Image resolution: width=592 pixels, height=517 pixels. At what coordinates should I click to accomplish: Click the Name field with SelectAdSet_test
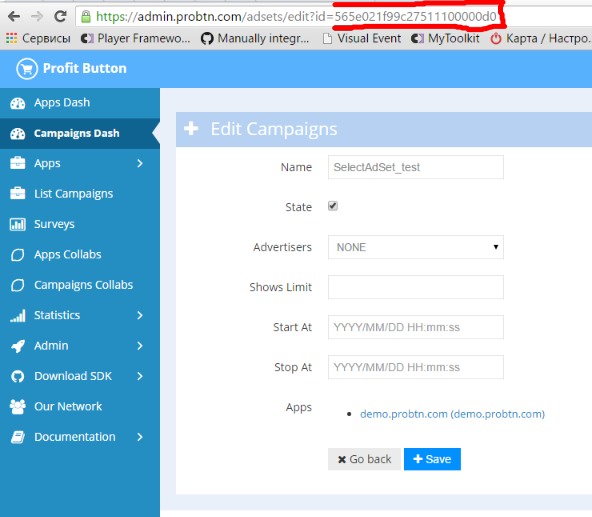(x=416, y=167)
